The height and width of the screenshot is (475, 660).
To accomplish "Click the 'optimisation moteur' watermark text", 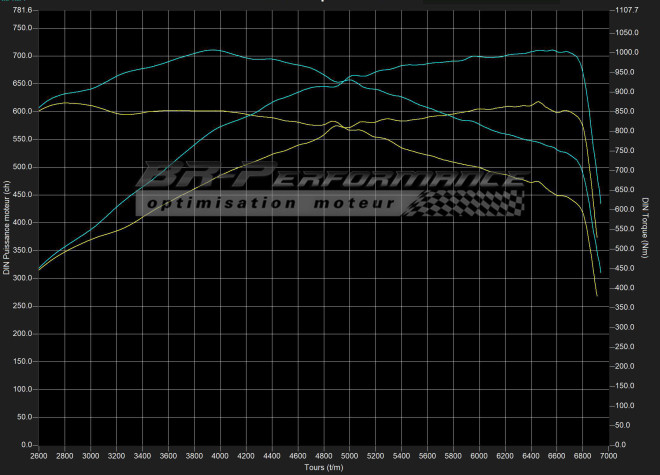I will (x=270, y=203).
